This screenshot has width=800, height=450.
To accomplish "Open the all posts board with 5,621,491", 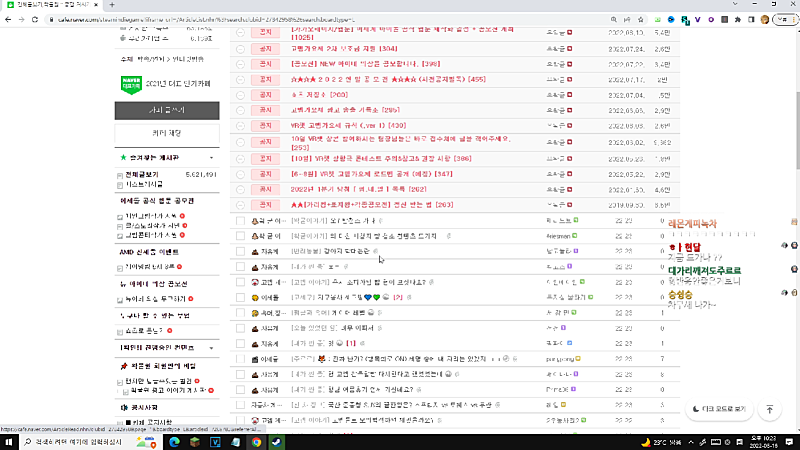I will 142,174.
